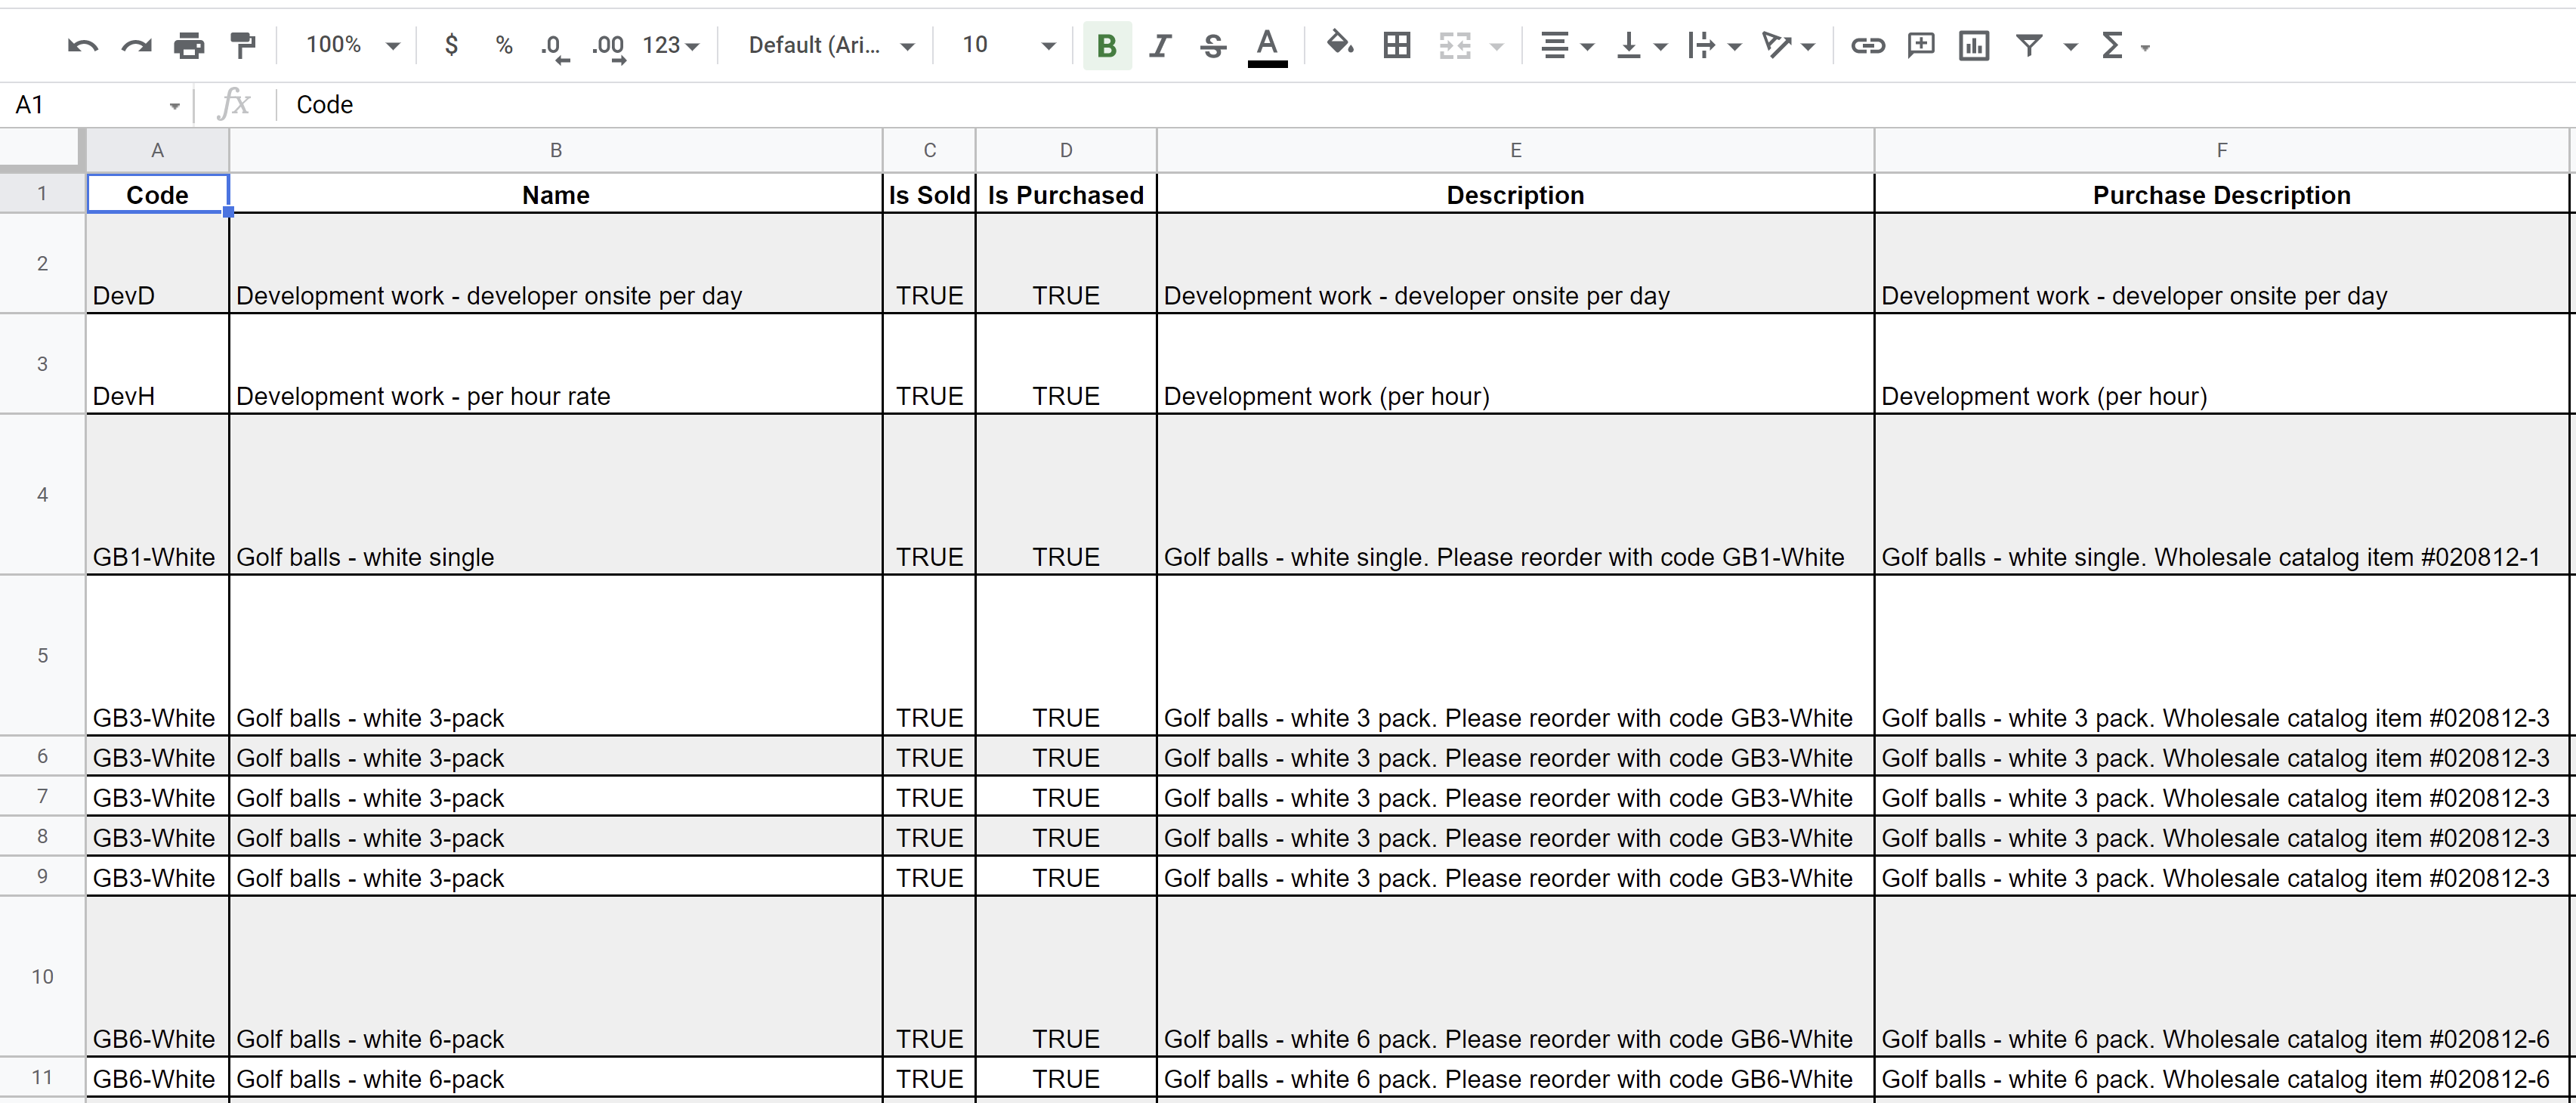Toggle Strikethrough formatting button

pyautogui.click(x=1213, y=45)
